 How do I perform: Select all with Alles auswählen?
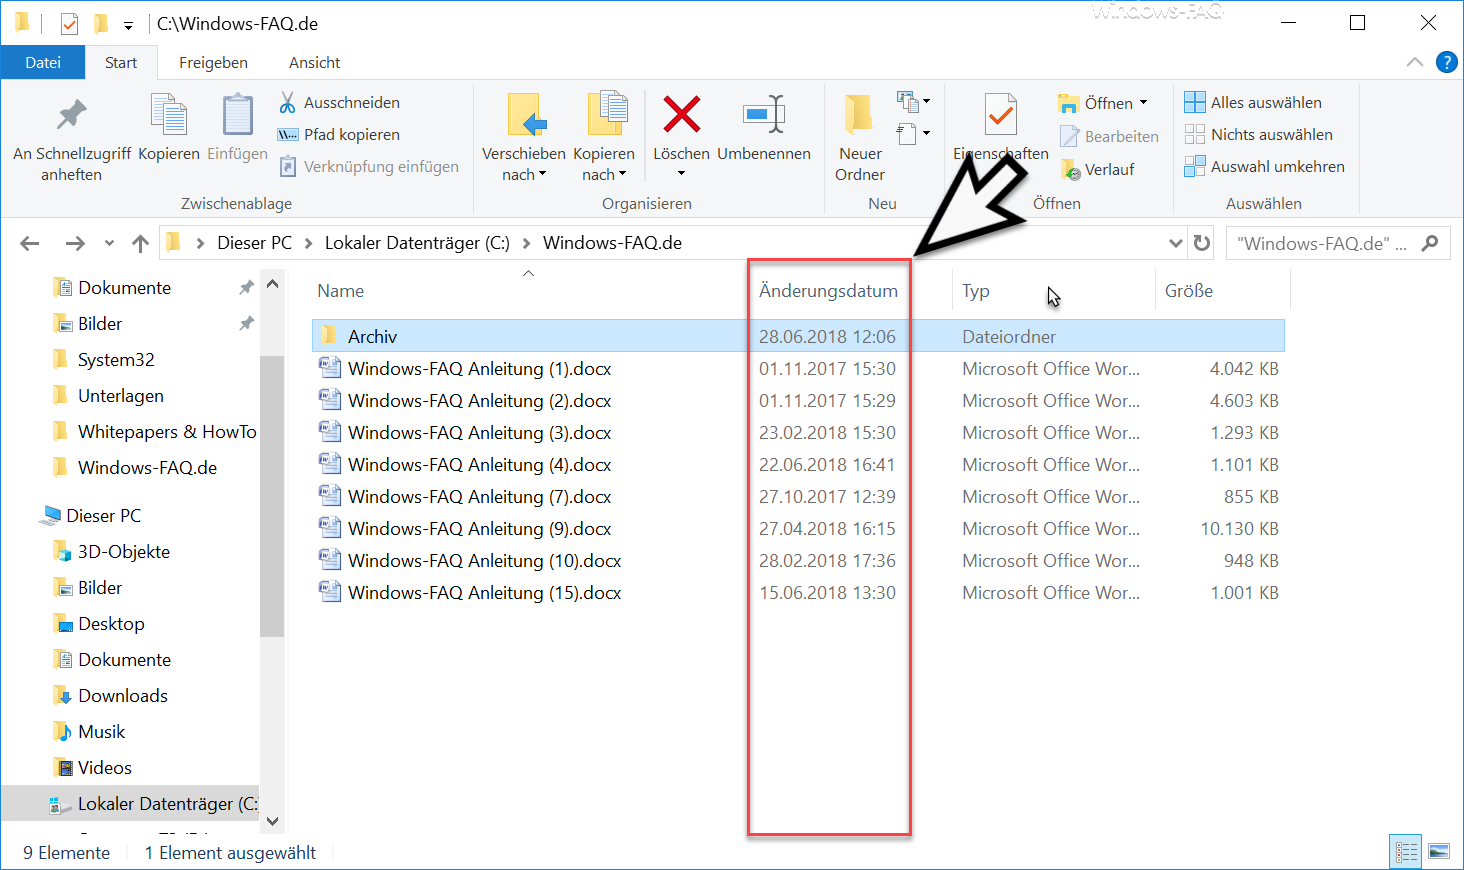[1253, 102]
